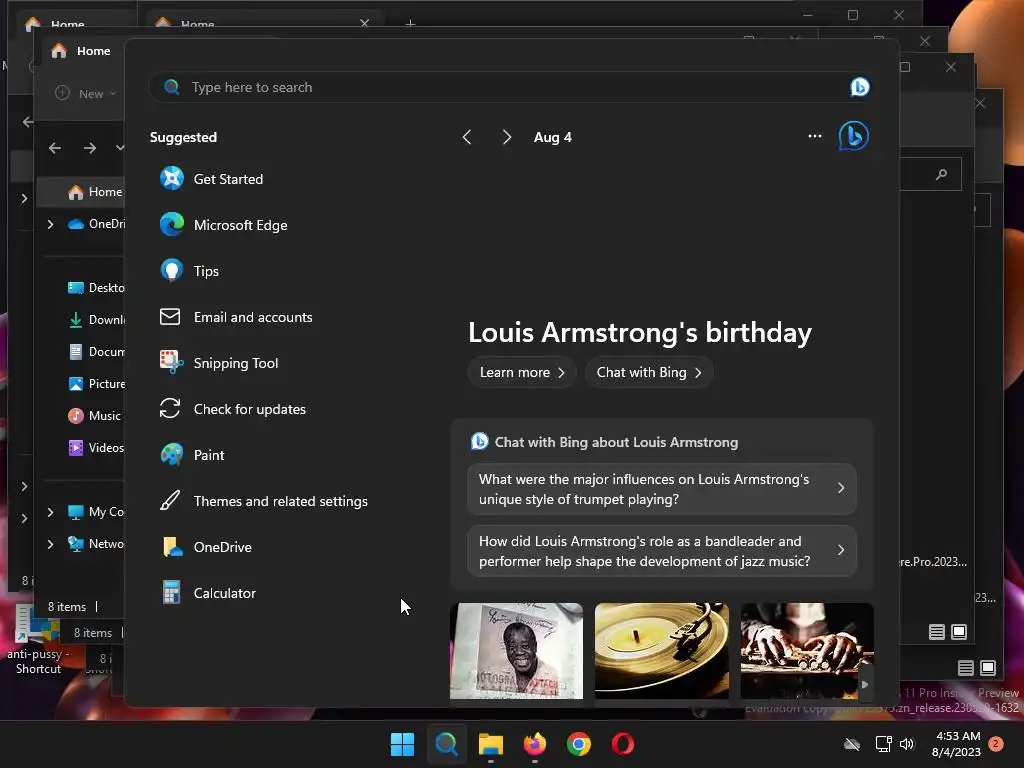
Task: Launch Microsoft Edge from suggestions
Action: tap(223, 225)
